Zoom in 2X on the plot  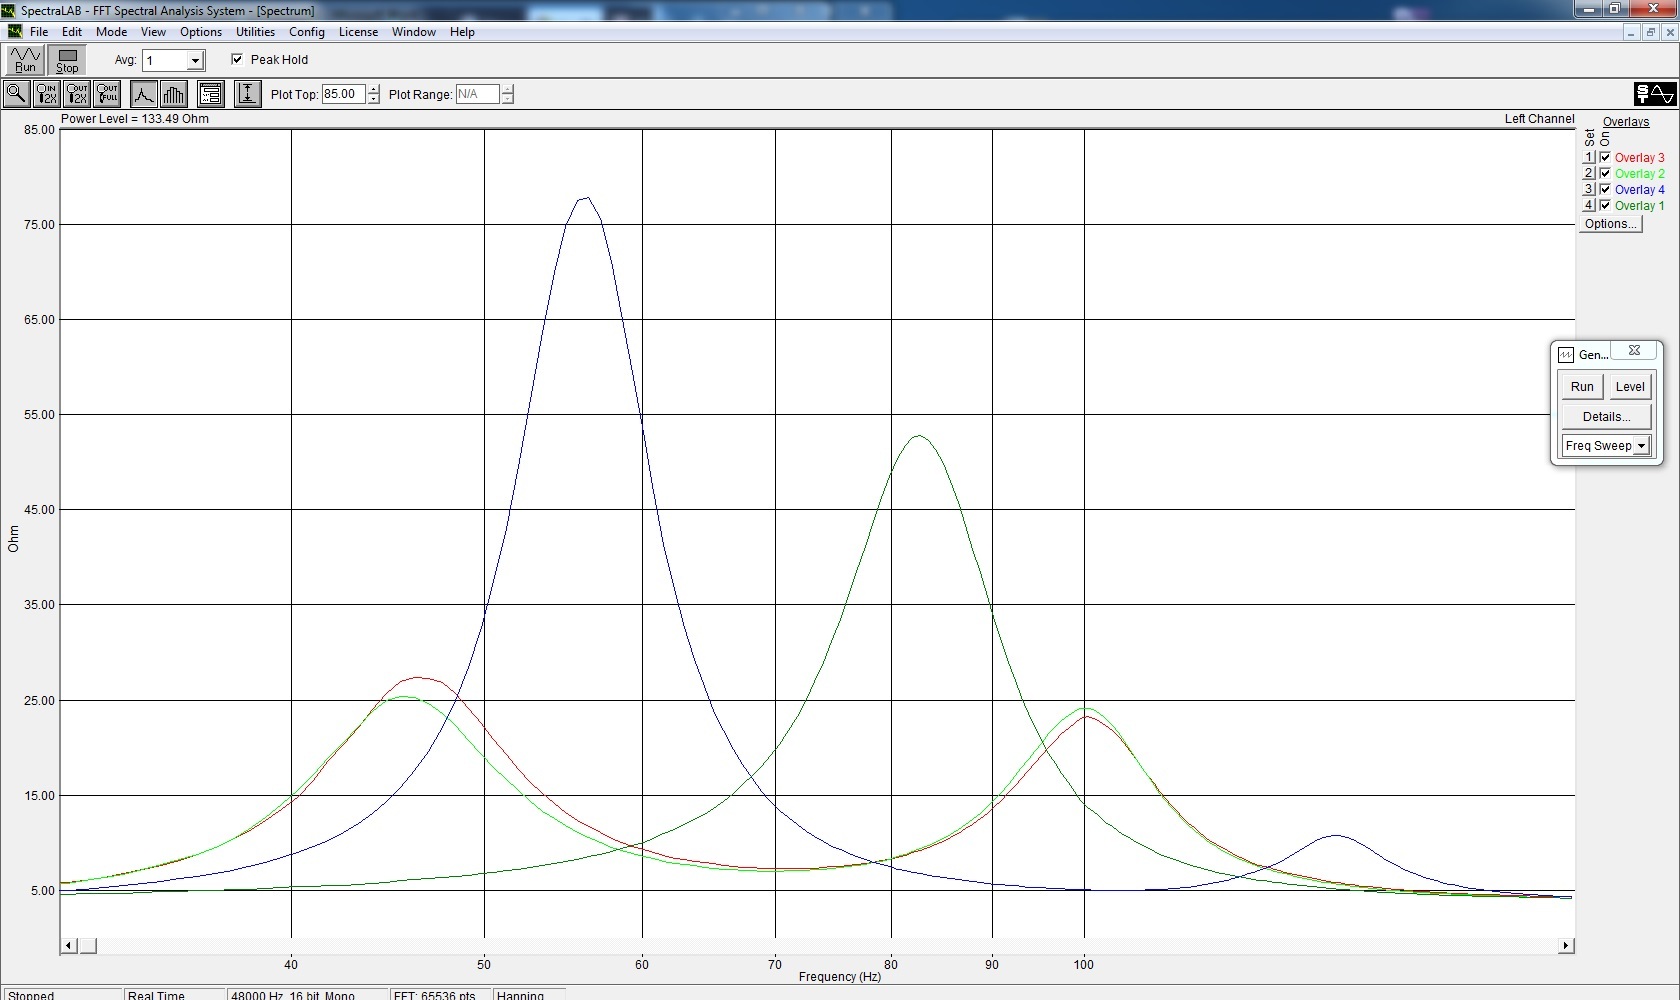(x=47, y=94)
